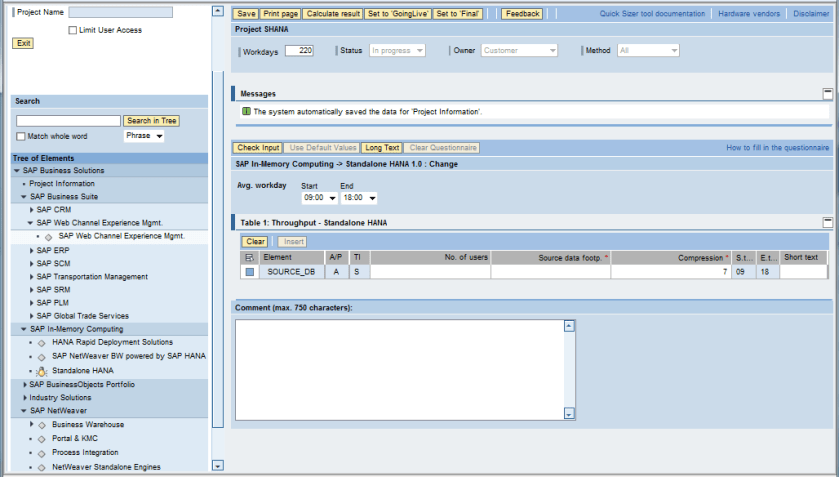This screenshot has height=477, width=839.
Task: Click the Workdays input field
Action: 299,50
